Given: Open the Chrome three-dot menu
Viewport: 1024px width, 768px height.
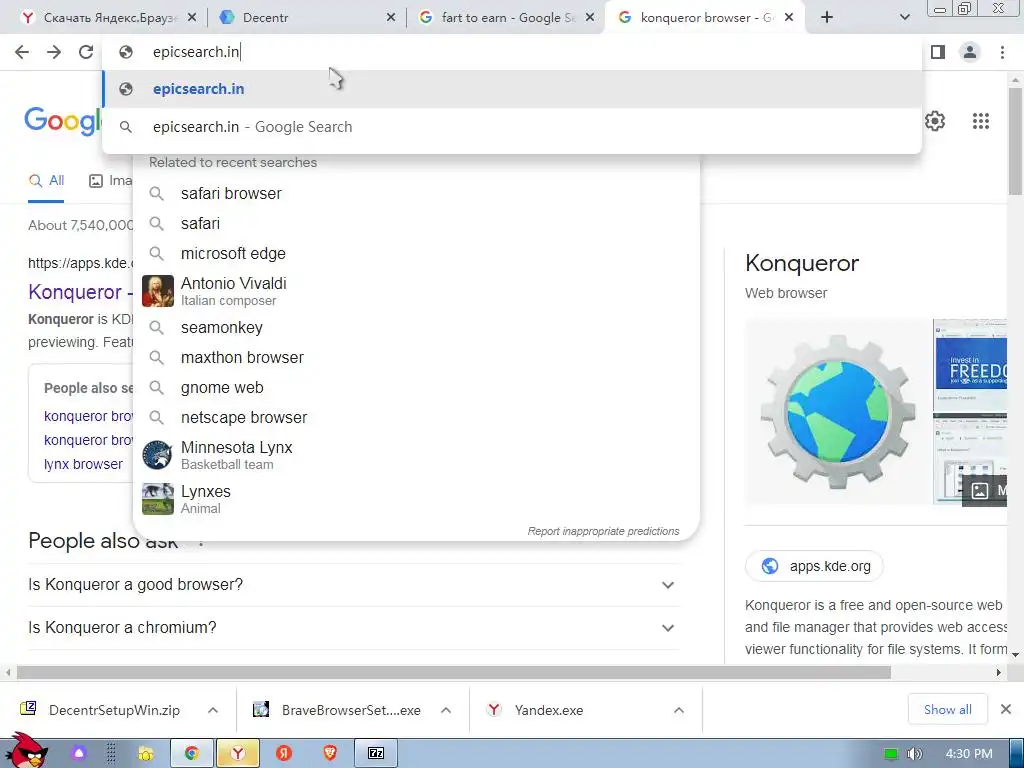Looking at the screenshot, I should [1002, 52].
